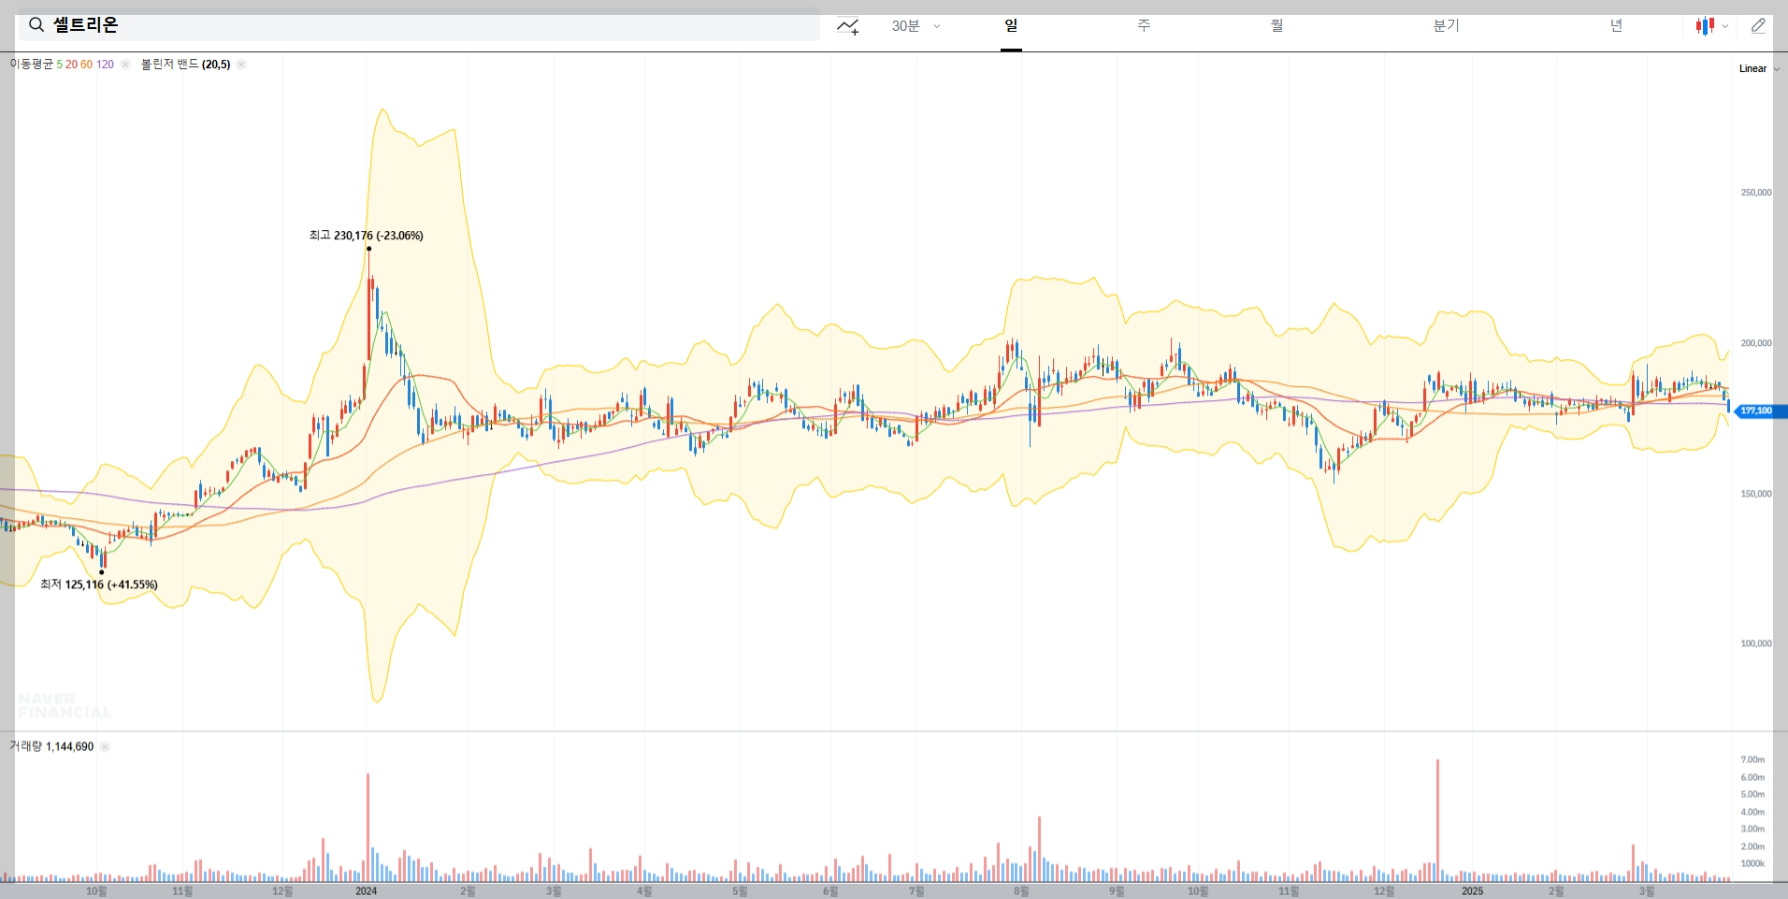Screen dimensions: 1788x899
Task: Click the 2024 label on time axis
Action: [x=366, y=890]
